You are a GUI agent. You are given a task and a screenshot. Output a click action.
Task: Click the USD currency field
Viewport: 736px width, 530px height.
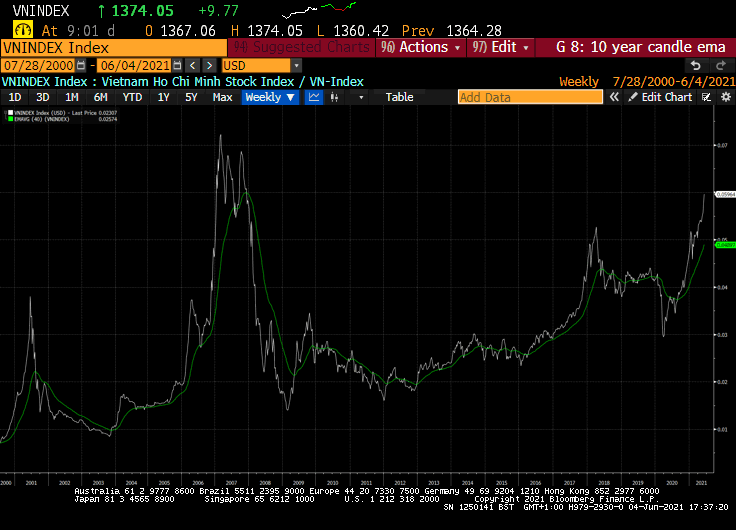point(256,66)
